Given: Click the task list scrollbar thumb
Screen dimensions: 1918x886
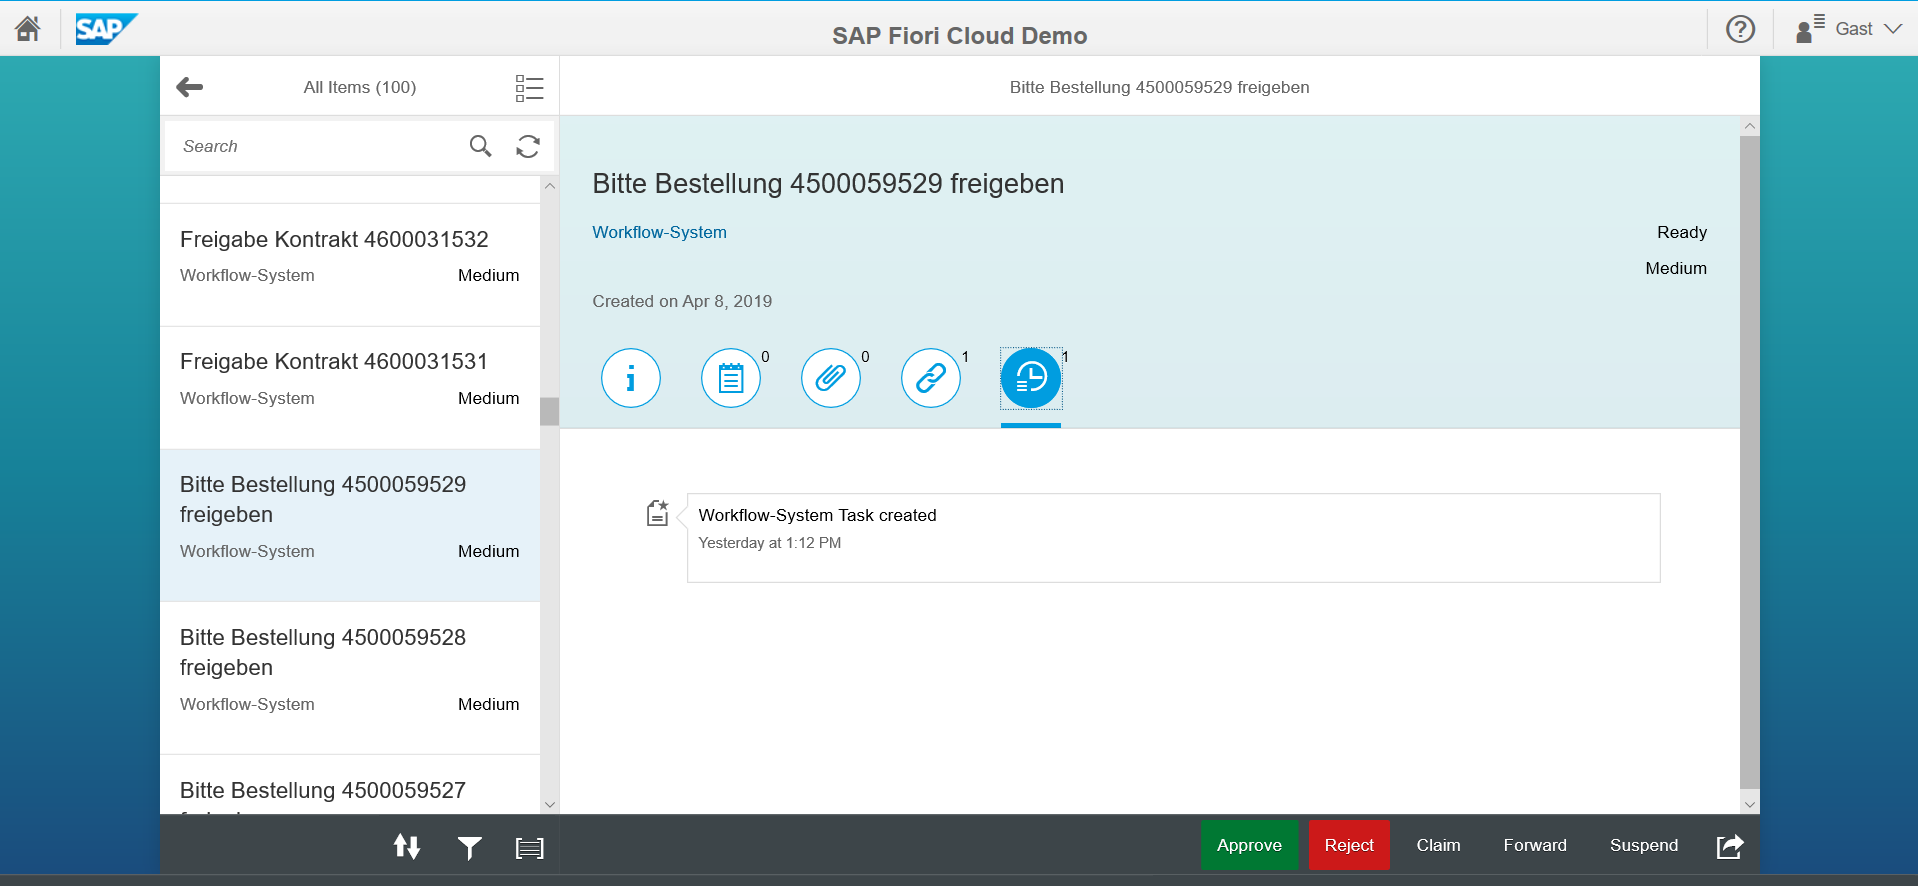Looking at the screenshot, I should (x=549, y=411).
